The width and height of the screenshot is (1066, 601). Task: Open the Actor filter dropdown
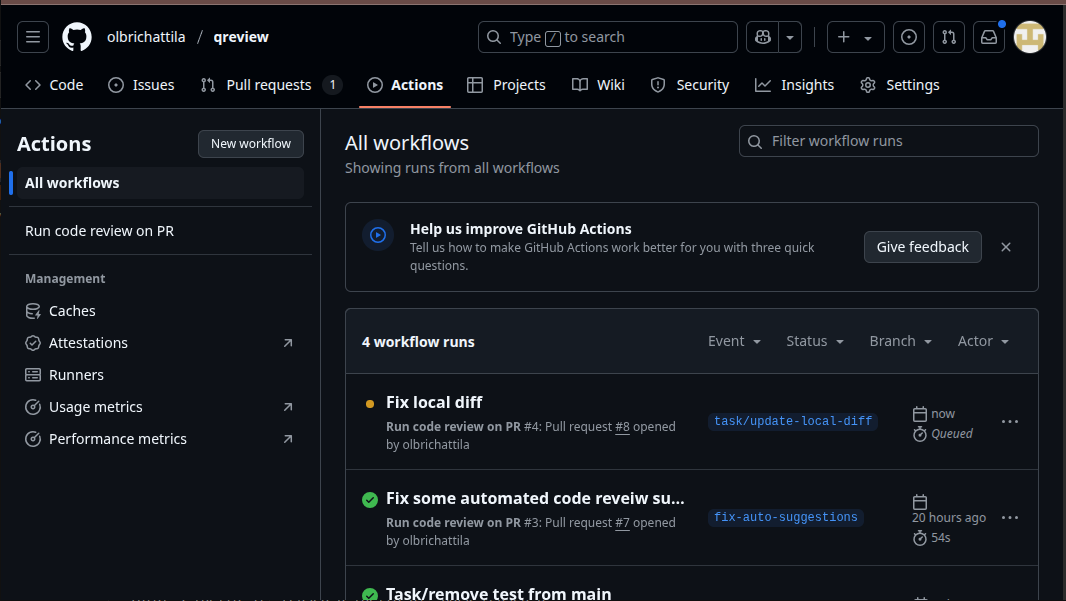click(x=983, y=341)
